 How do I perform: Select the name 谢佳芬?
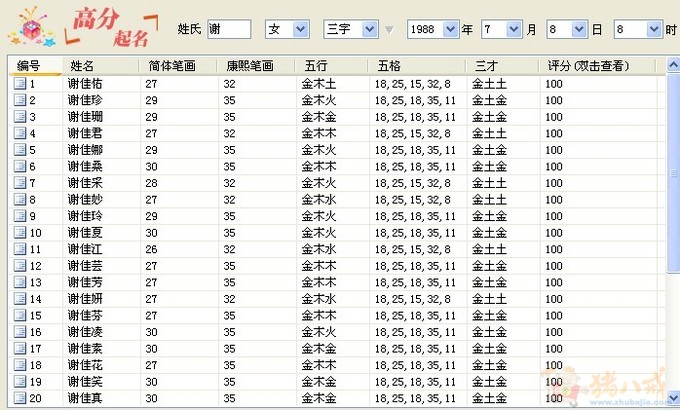click(85, 315)
